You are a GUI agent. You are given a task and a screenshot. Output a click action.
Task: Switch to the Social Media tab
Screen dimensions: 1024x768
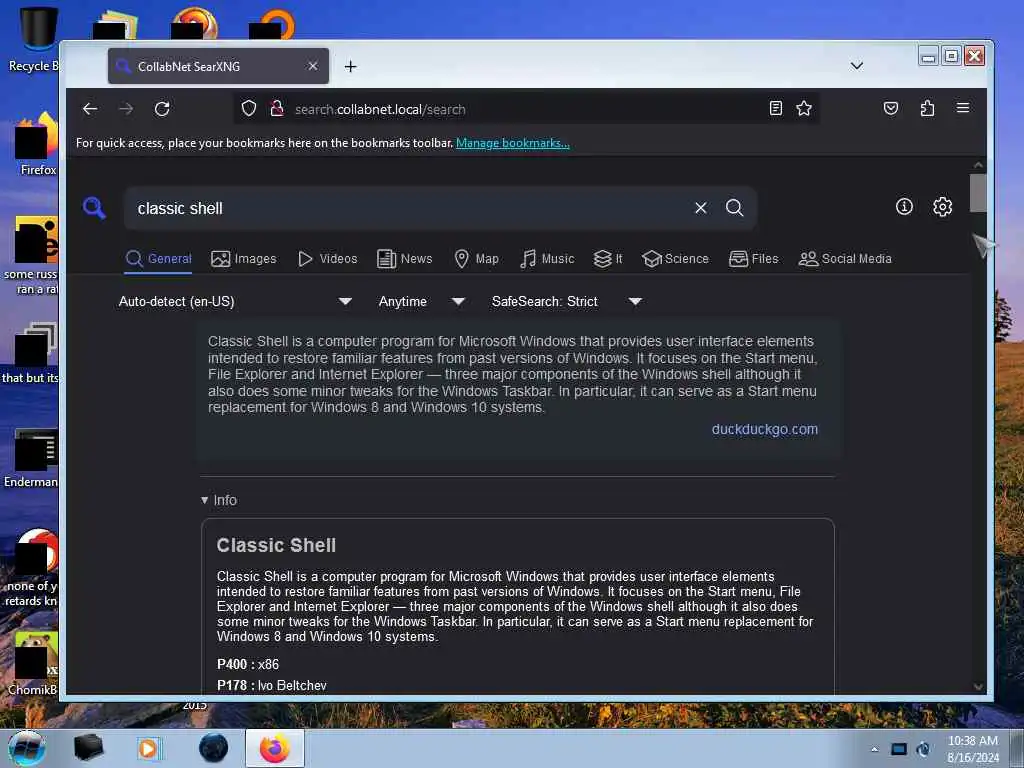845,259
